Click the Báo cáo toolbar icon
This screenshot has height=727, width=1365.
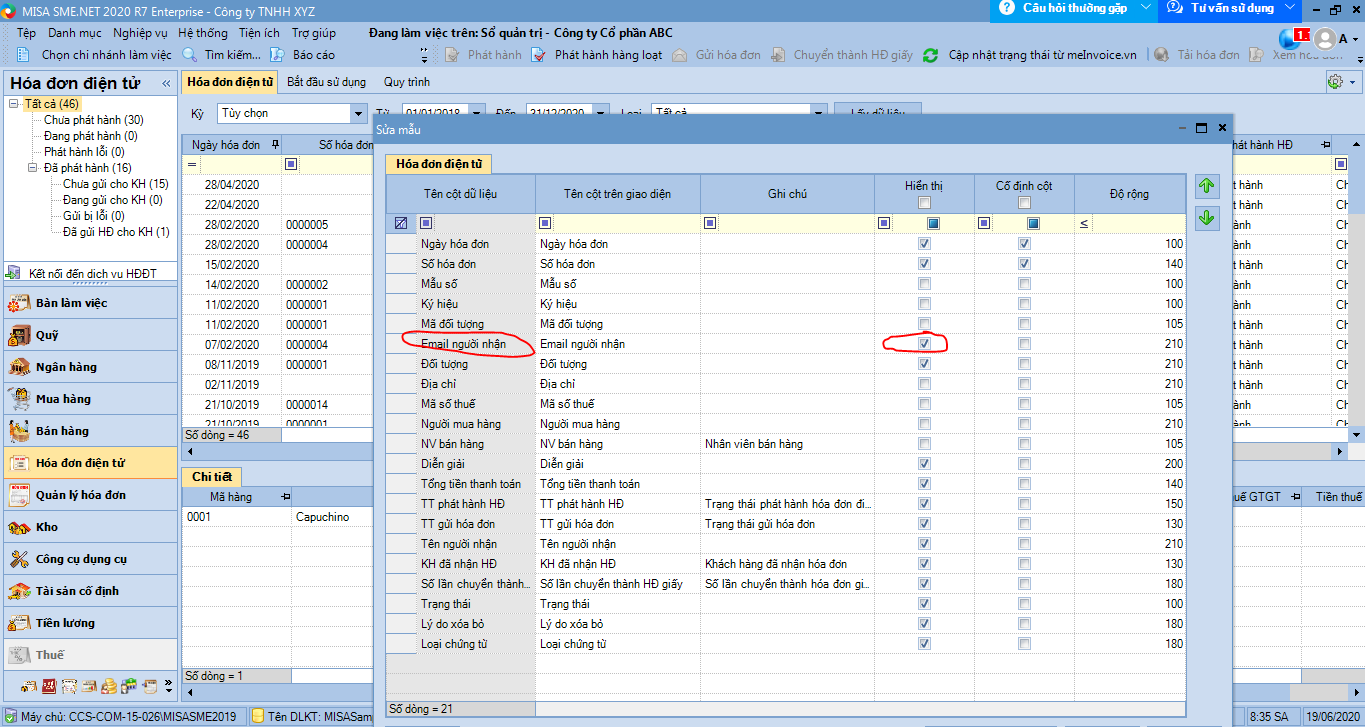coord(278,55)
